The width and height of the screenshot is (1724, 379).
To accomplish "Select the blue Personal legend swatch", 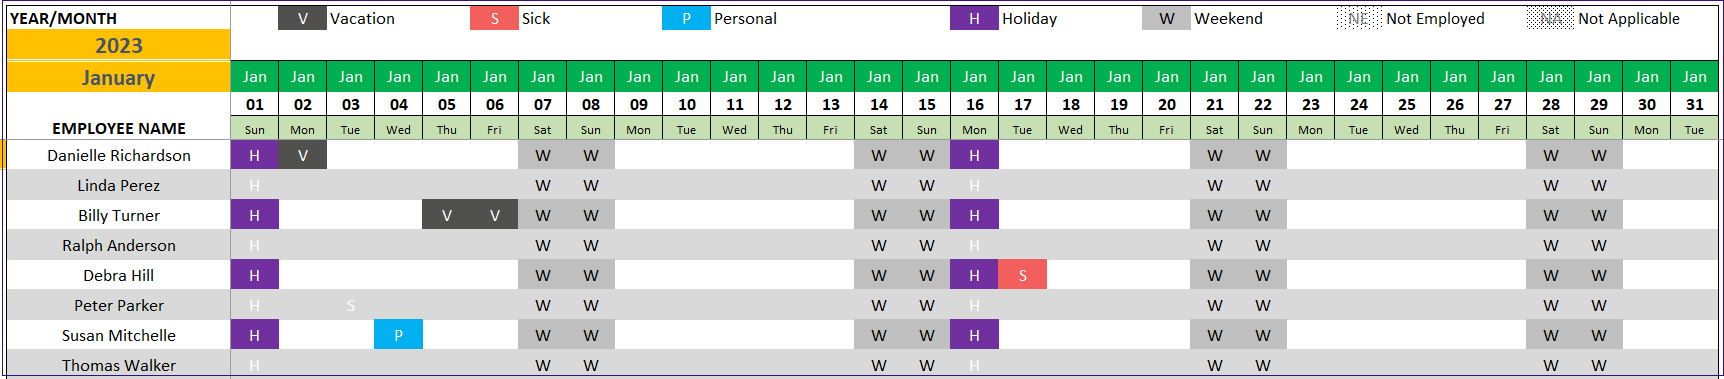I will coord(686,18).
